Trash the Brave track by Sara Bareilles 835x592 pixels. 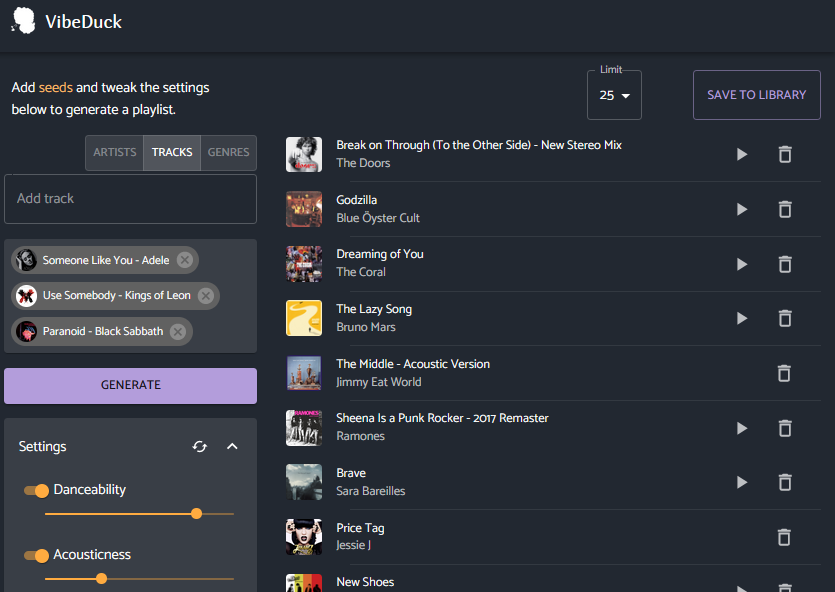click(x=785, y=482)
